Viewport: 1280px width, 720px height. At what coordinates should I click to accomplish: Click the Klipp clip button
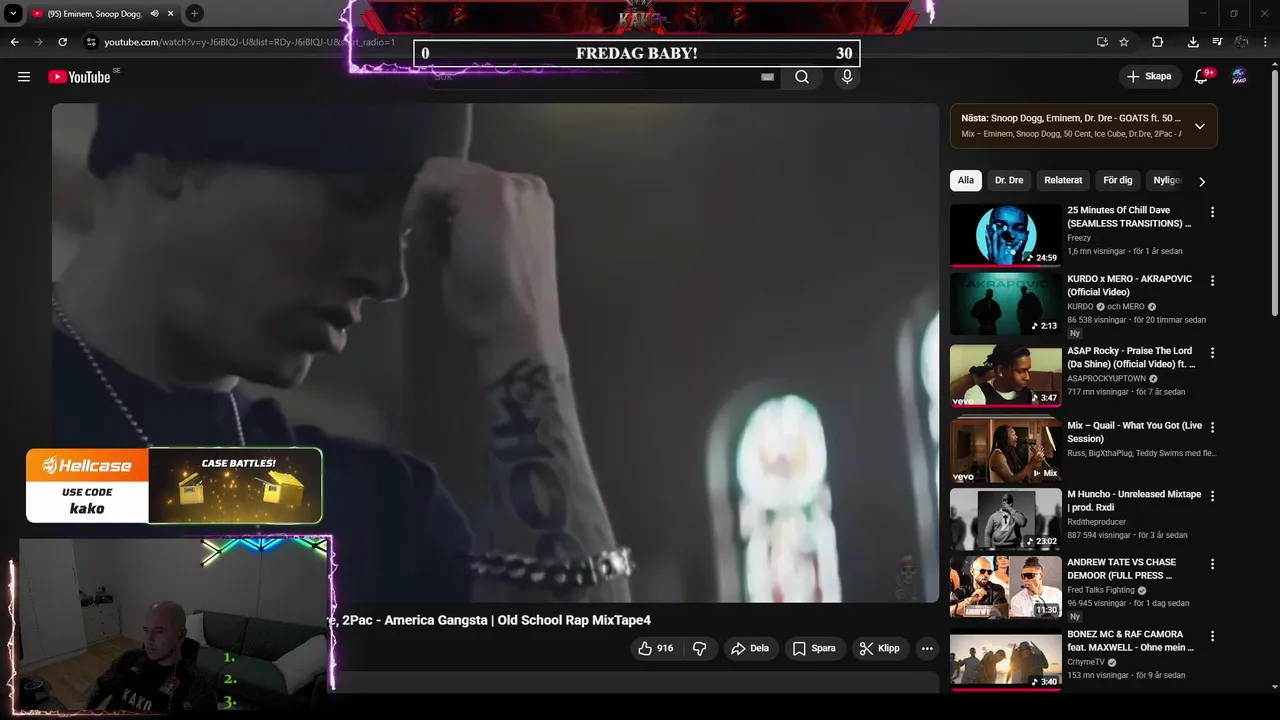[x=880, y=648]
